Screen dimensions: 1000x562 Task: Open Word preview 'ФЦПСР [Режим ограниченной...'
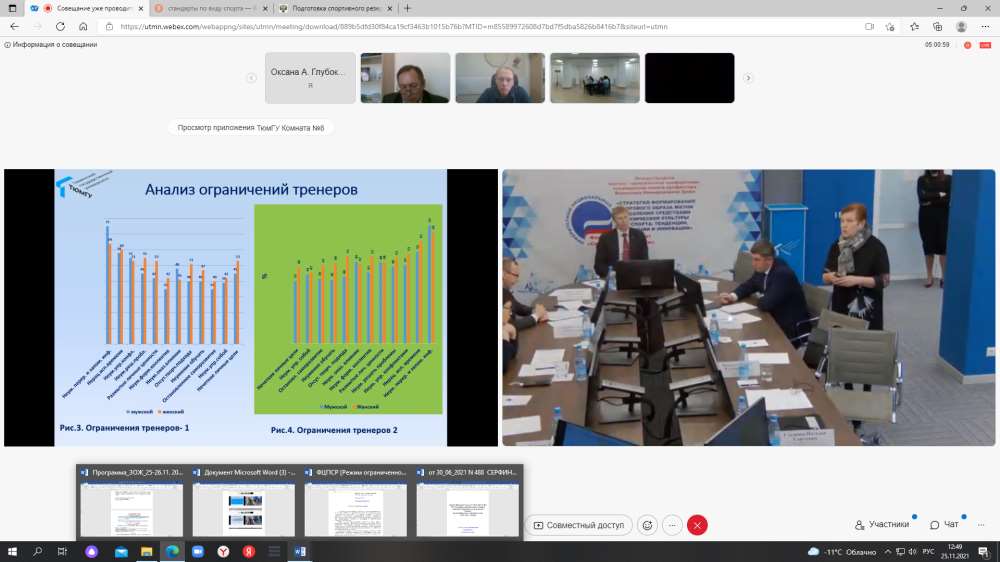coord(356,503)
